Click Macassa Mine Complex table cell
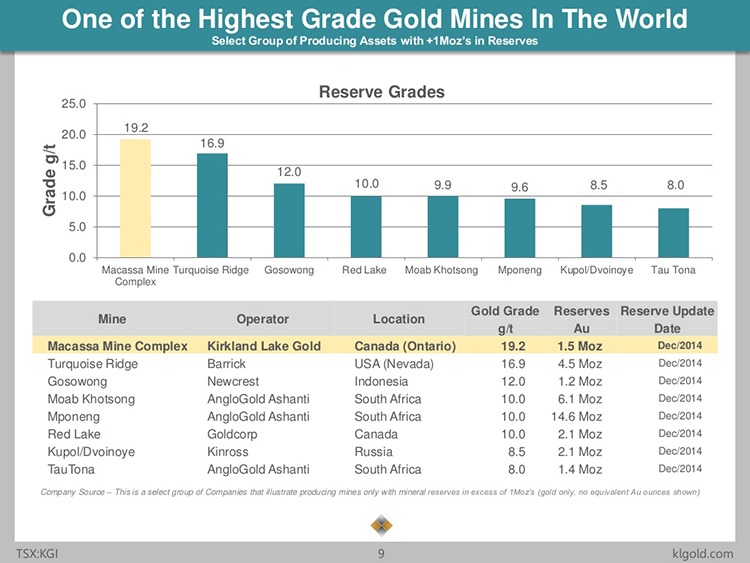This screenshot has width=750, height=563. pyautogui.click(x=117, y=346)
